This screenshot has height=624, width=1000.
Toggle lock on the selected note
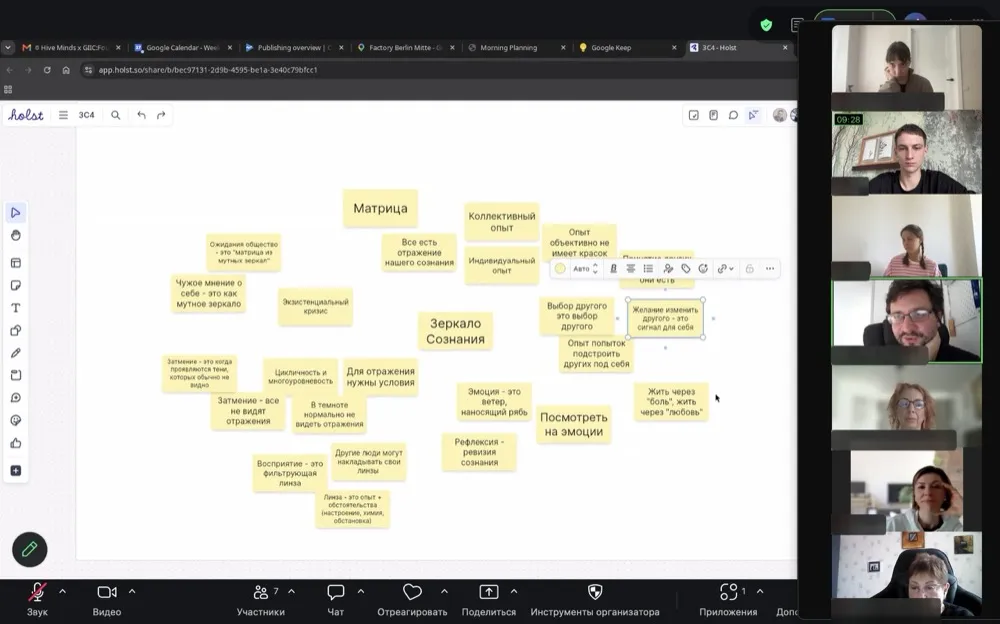pos(750,269)
